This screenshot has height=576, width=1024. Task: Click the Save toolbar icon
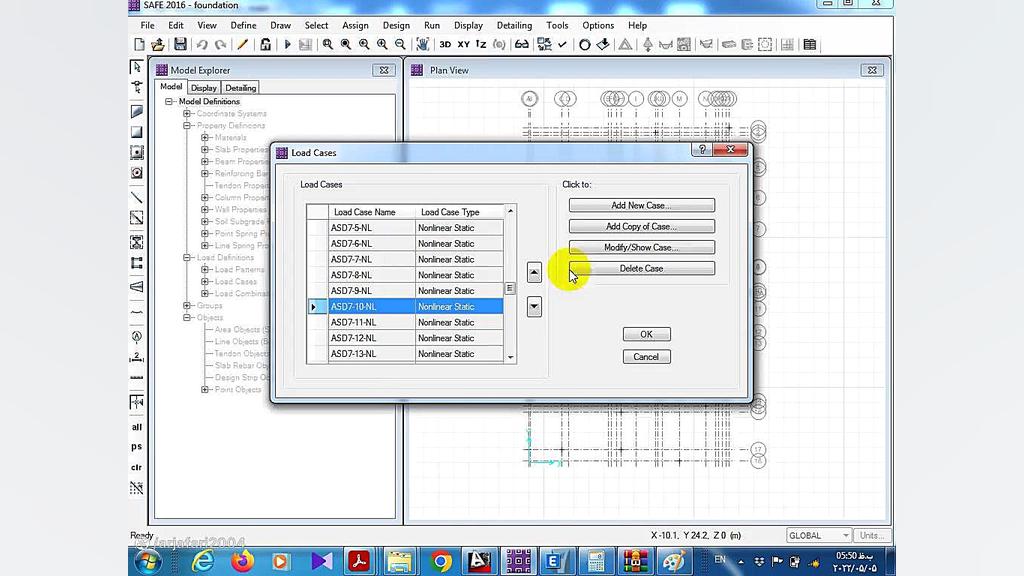click(180, 44)
